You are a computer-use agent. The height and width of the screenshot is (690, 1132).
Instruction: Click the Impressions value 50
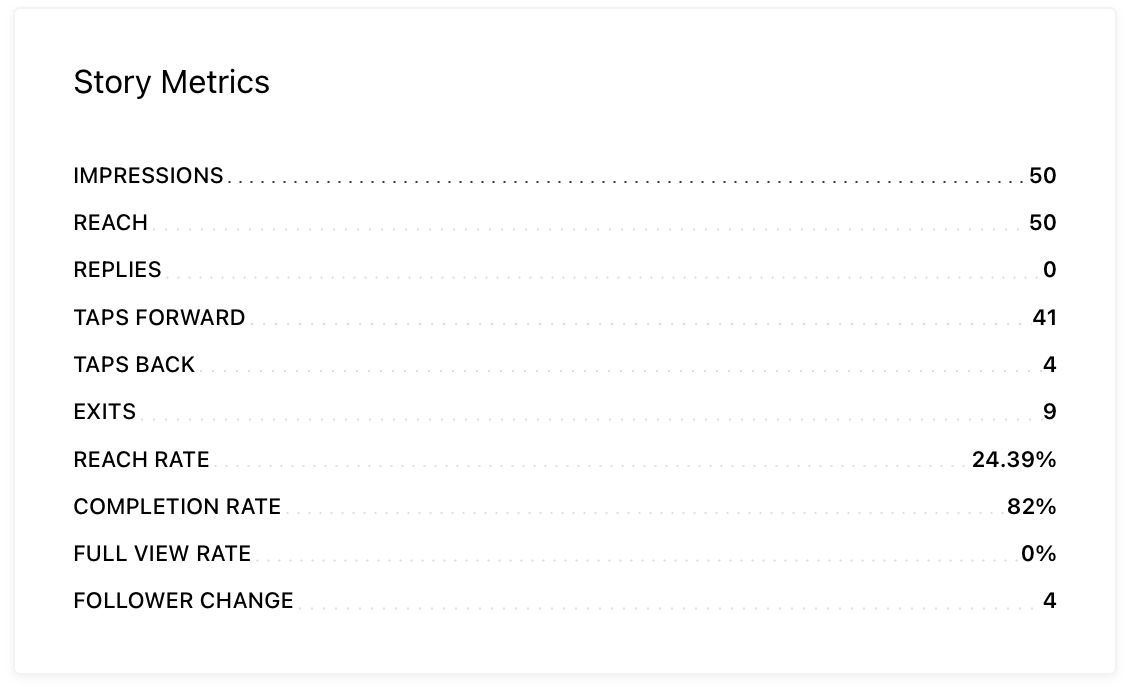pos(1042,175)
